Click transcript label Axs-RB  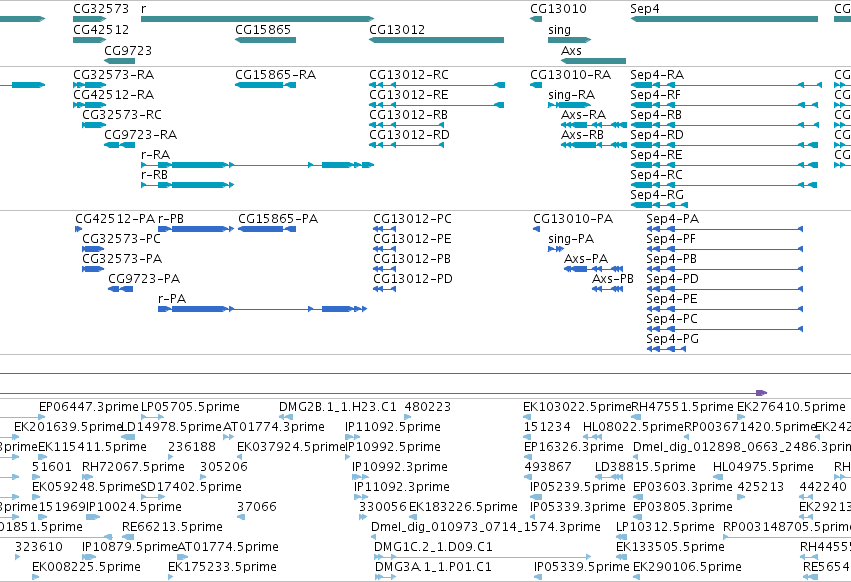pos(582,135)
